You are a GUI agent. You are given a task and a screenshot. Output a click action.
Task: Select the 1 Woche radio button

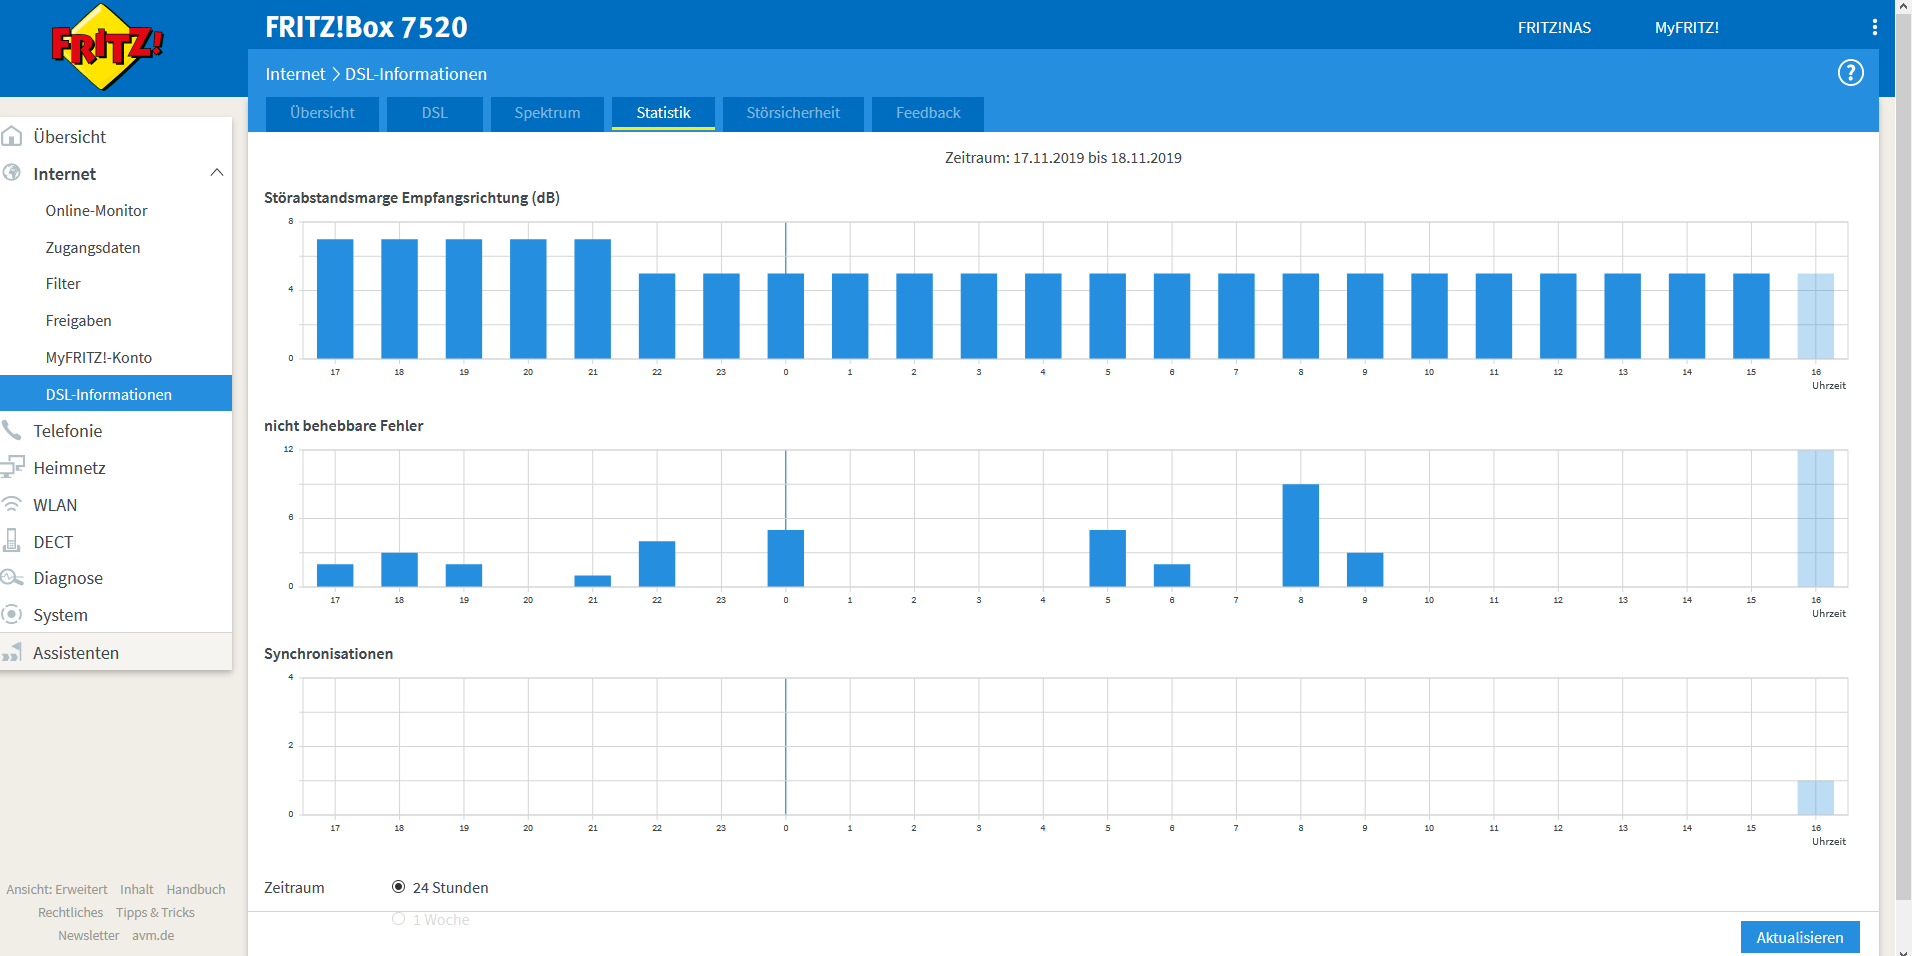click(398, 919)
